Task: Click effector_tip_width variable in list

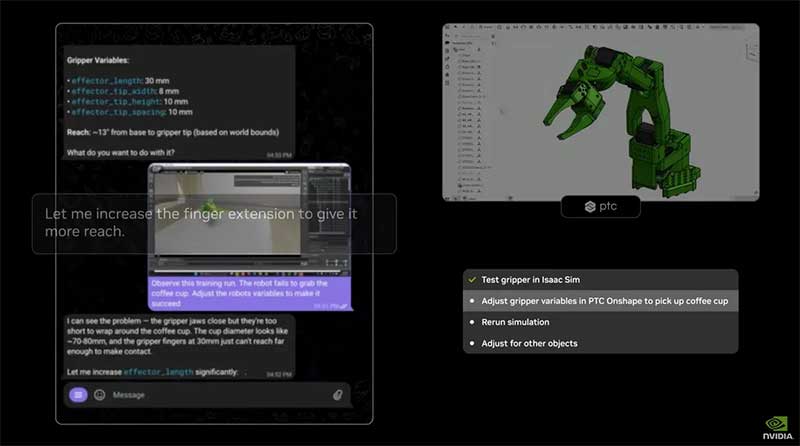Action: click(x=114, y=91)
